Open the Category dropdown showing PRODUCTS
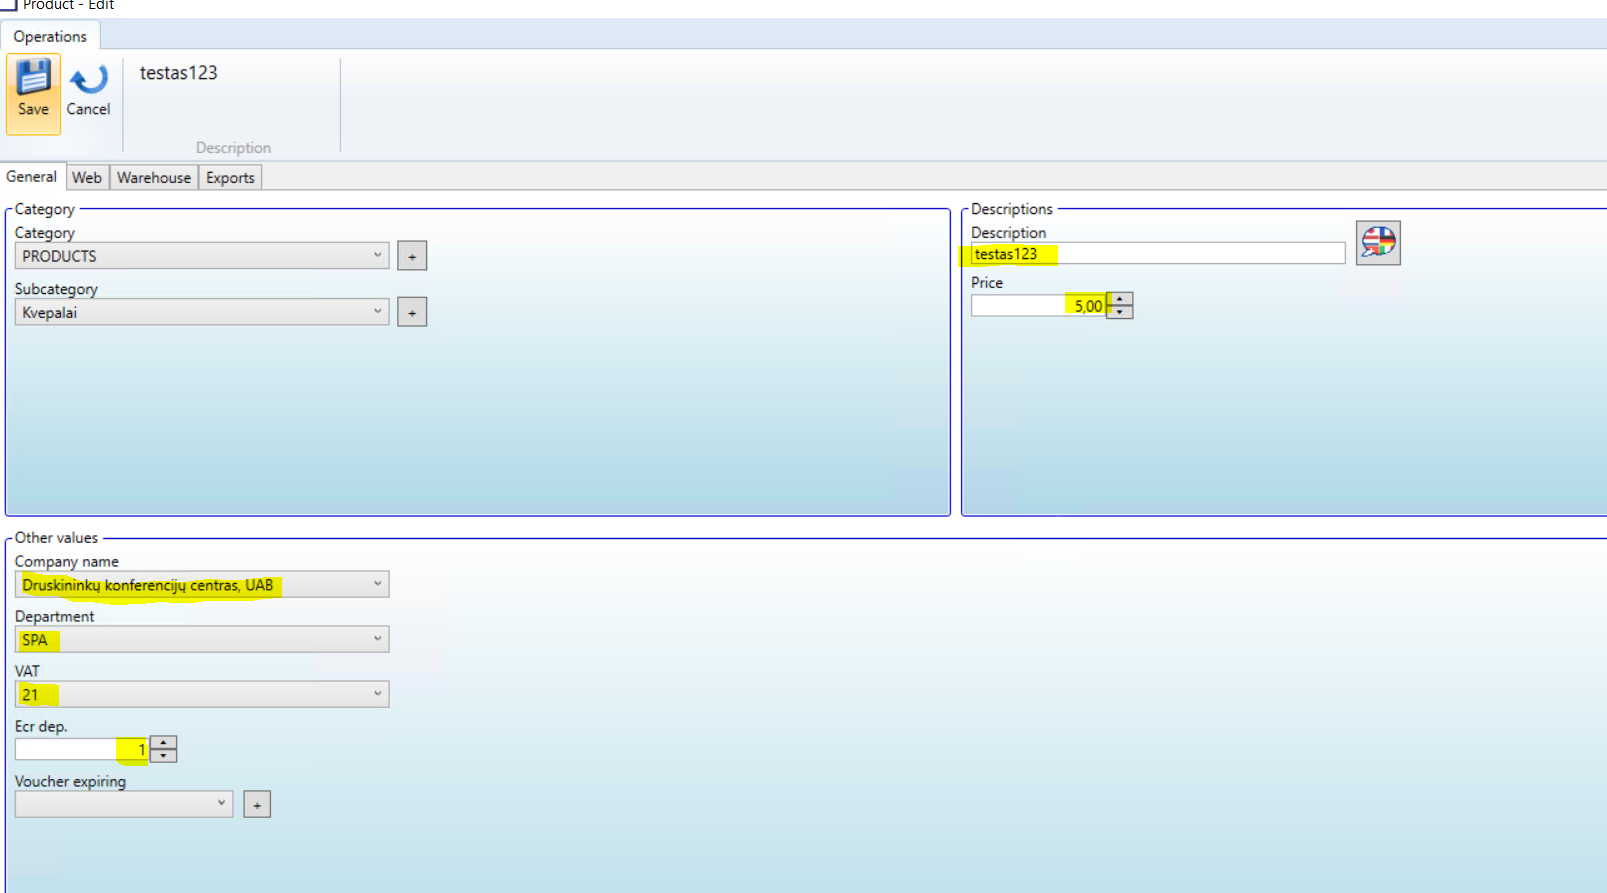 [202, 256]
